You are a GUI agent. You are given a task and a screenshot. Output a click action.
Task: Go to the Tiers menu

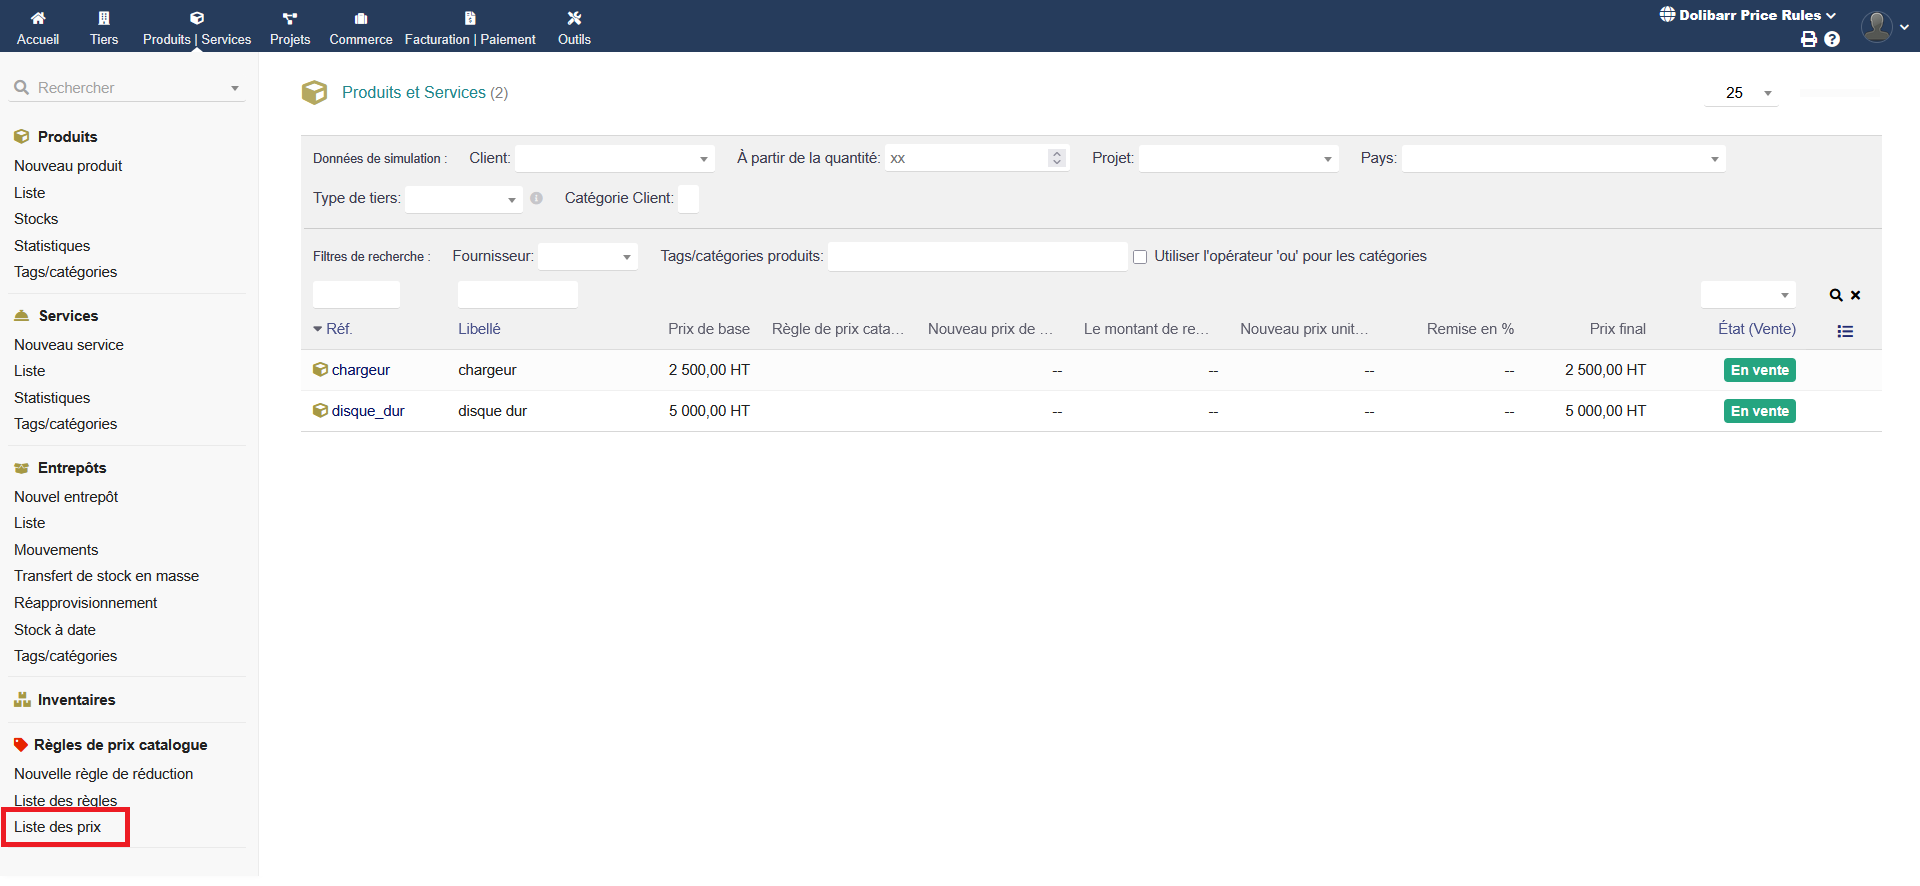[x=104, y=27]
